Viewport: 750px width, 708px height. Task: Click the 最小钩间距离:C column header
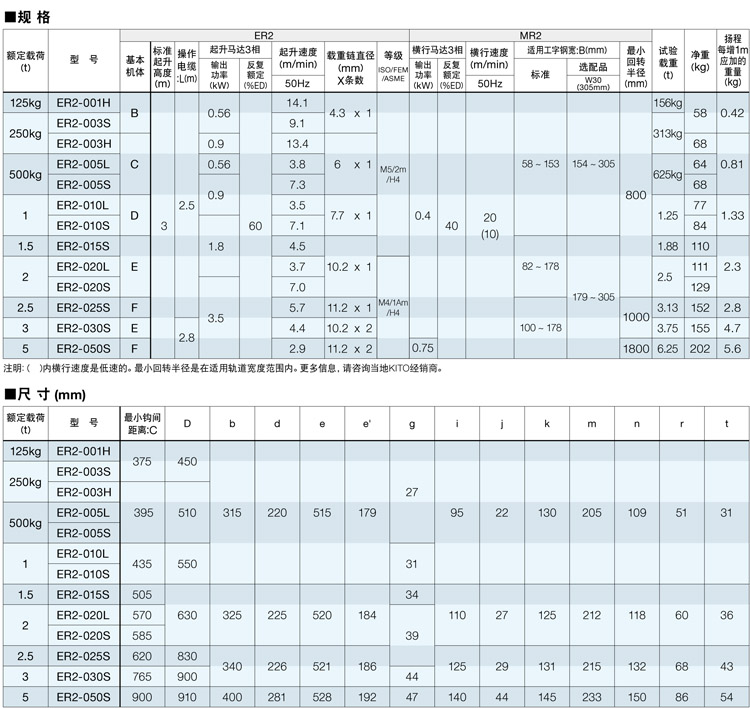pyautogui.click(x=142, y=423)
